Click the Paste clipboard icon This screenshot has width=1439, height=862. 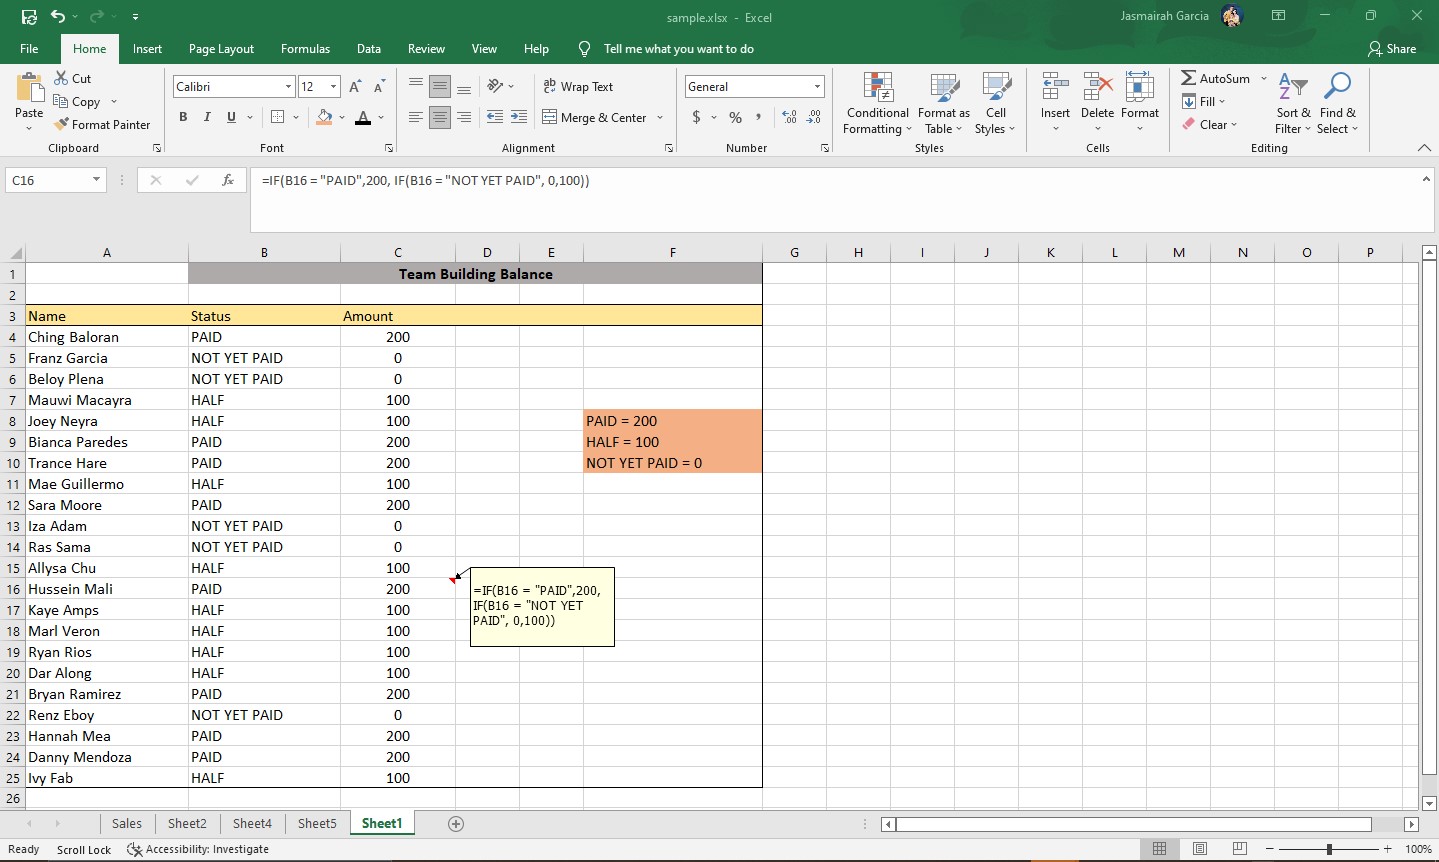[29, 89]
